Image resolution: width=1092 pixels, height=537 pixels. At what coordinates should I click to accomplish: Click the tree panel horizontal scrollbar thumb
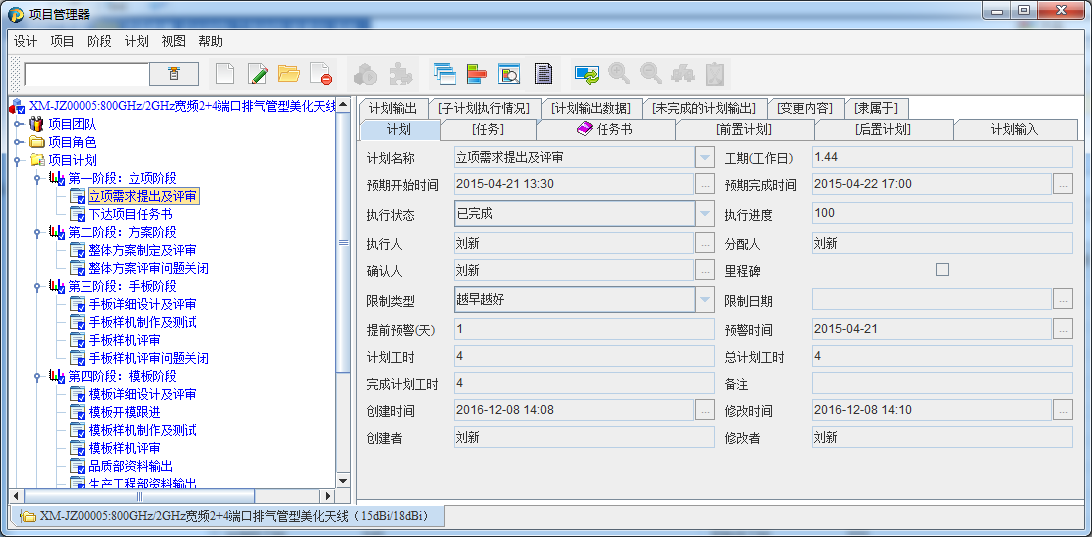pos(139,497)
